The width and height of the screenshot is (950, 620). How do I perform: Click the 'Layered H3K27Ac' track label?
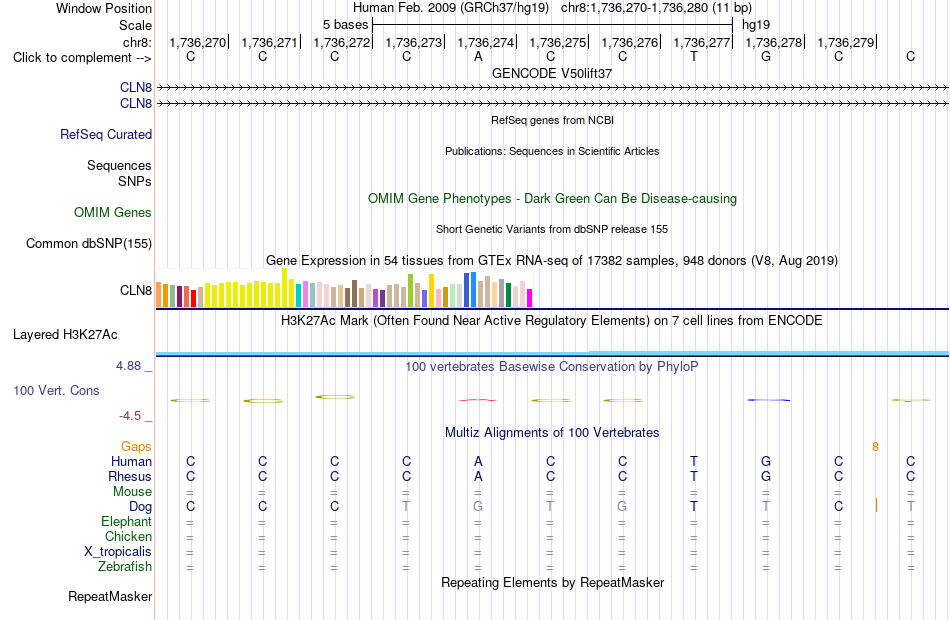[65, 335]
